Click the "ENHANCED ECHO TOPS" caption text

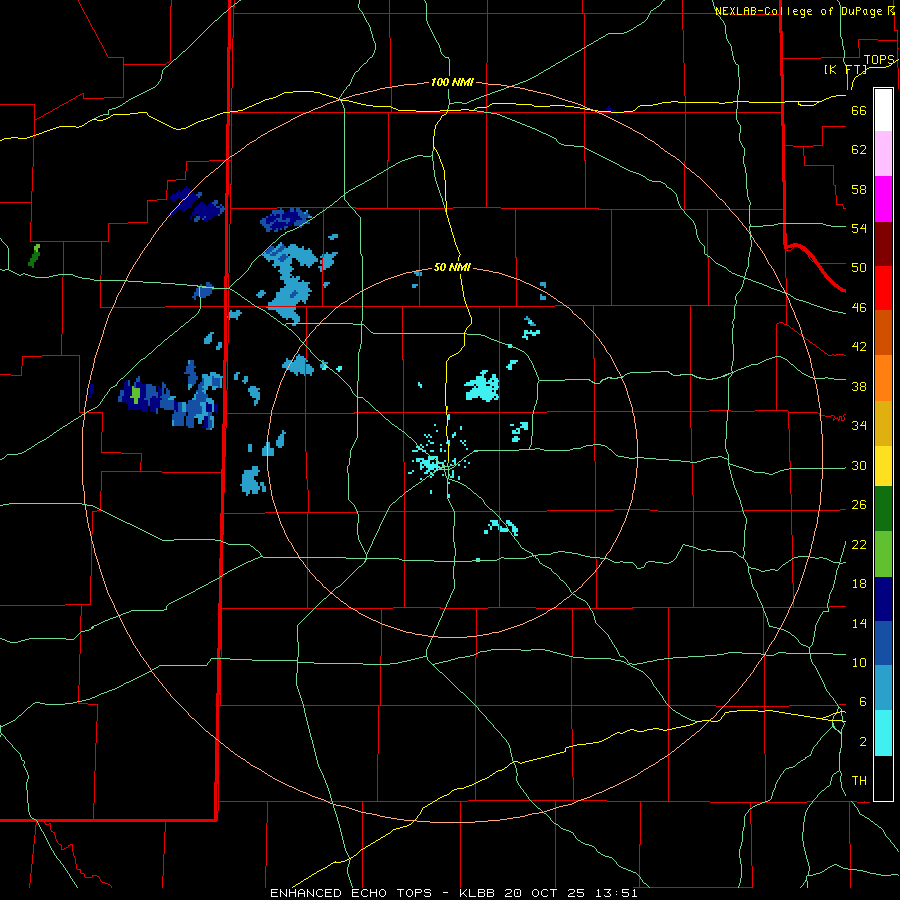[351, 893]
